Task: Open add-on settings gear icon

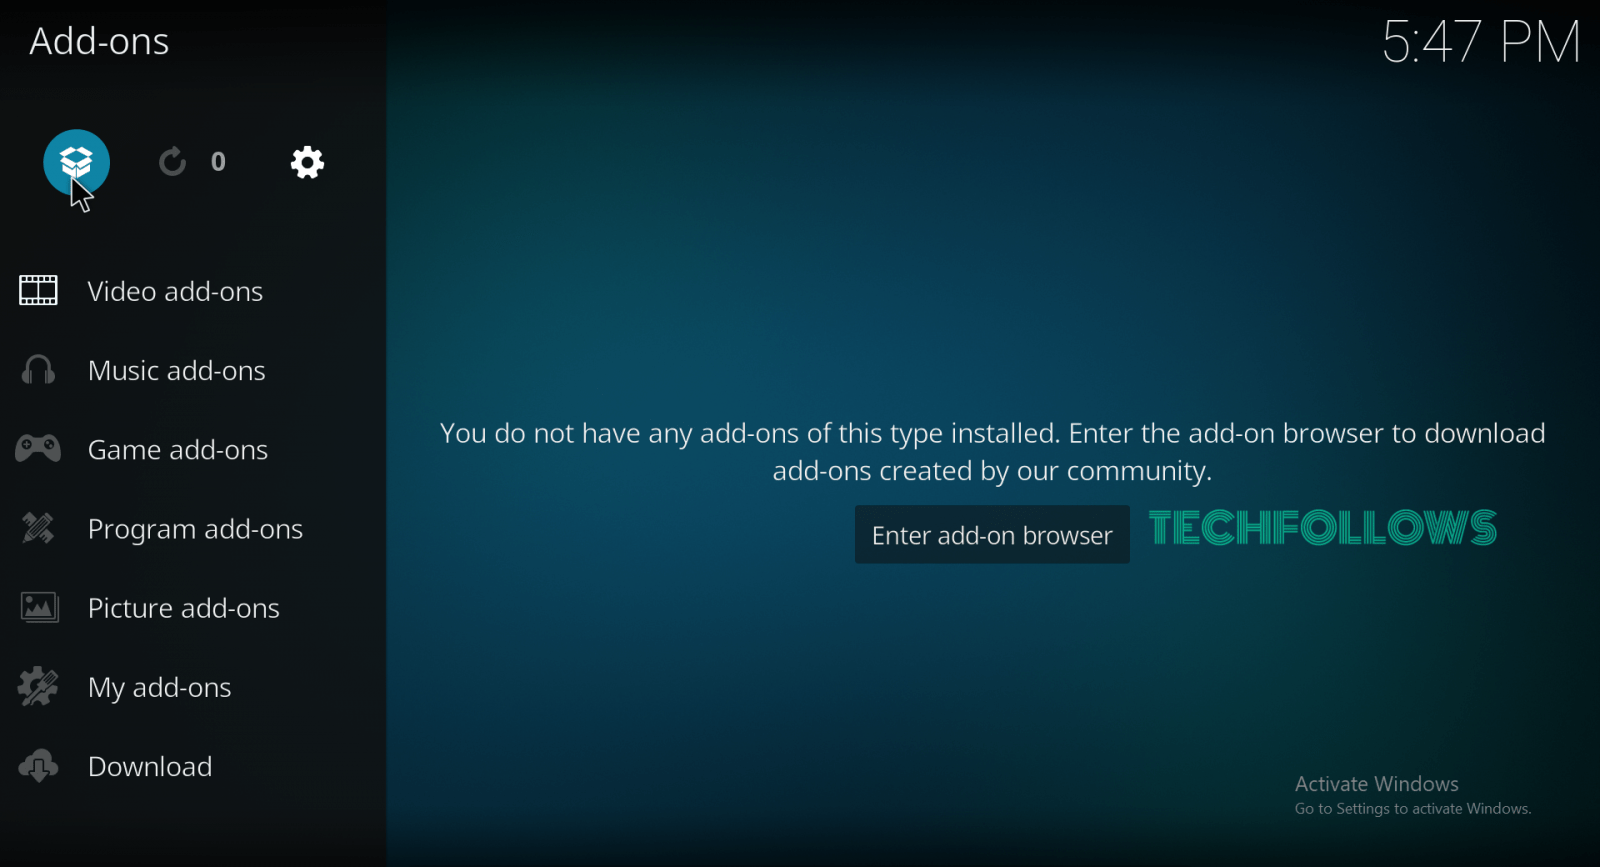Action: [x=307, y=162]
